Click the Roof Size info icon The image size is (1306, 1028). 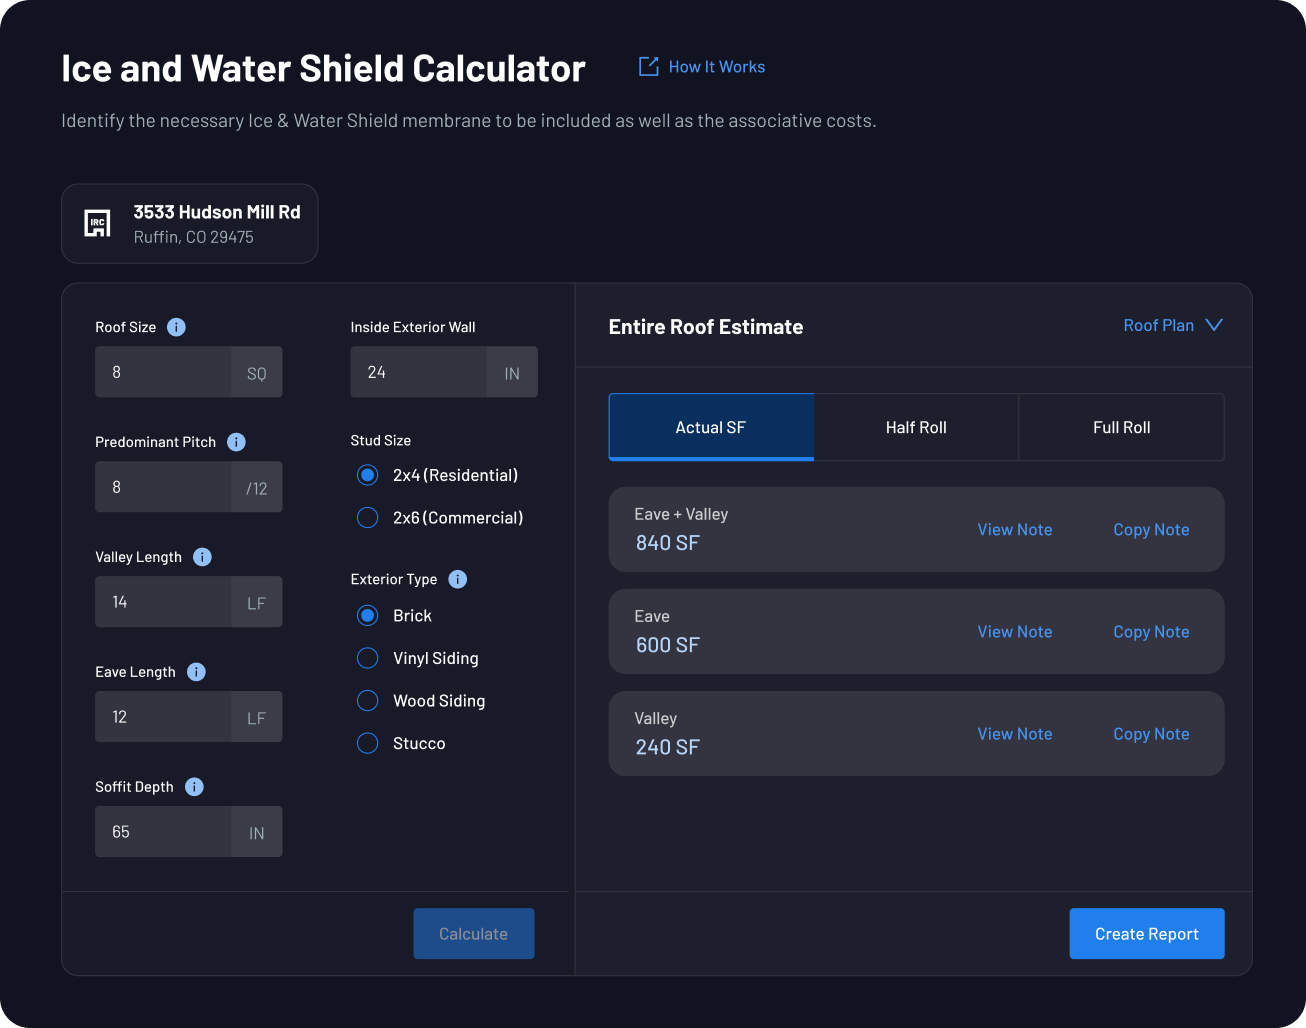click(x=176, y=327)
